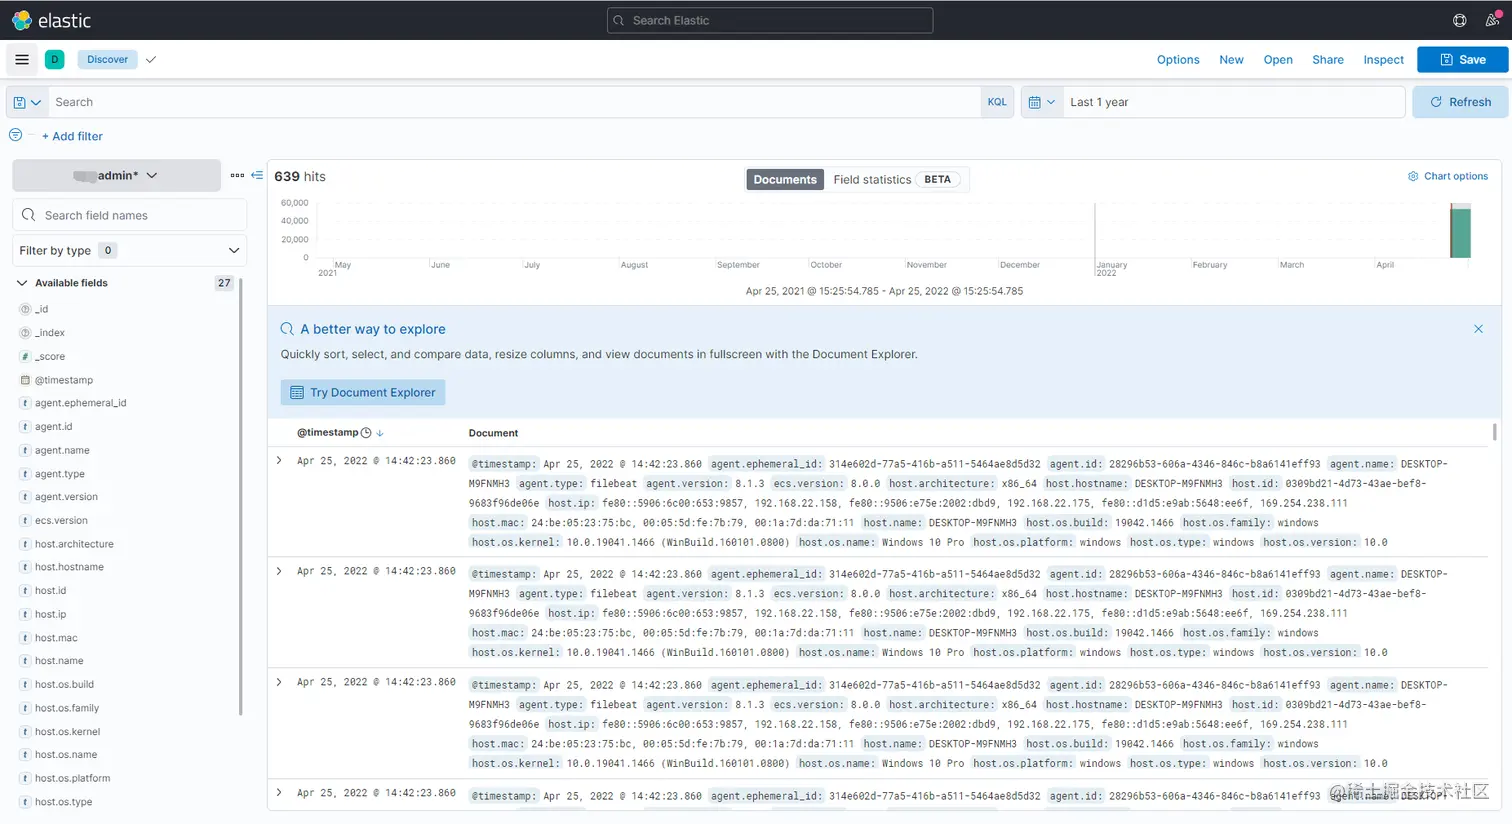Click the _index field type icon
The width and height of the screenshot is (1512, 824).
coord(25,333)
